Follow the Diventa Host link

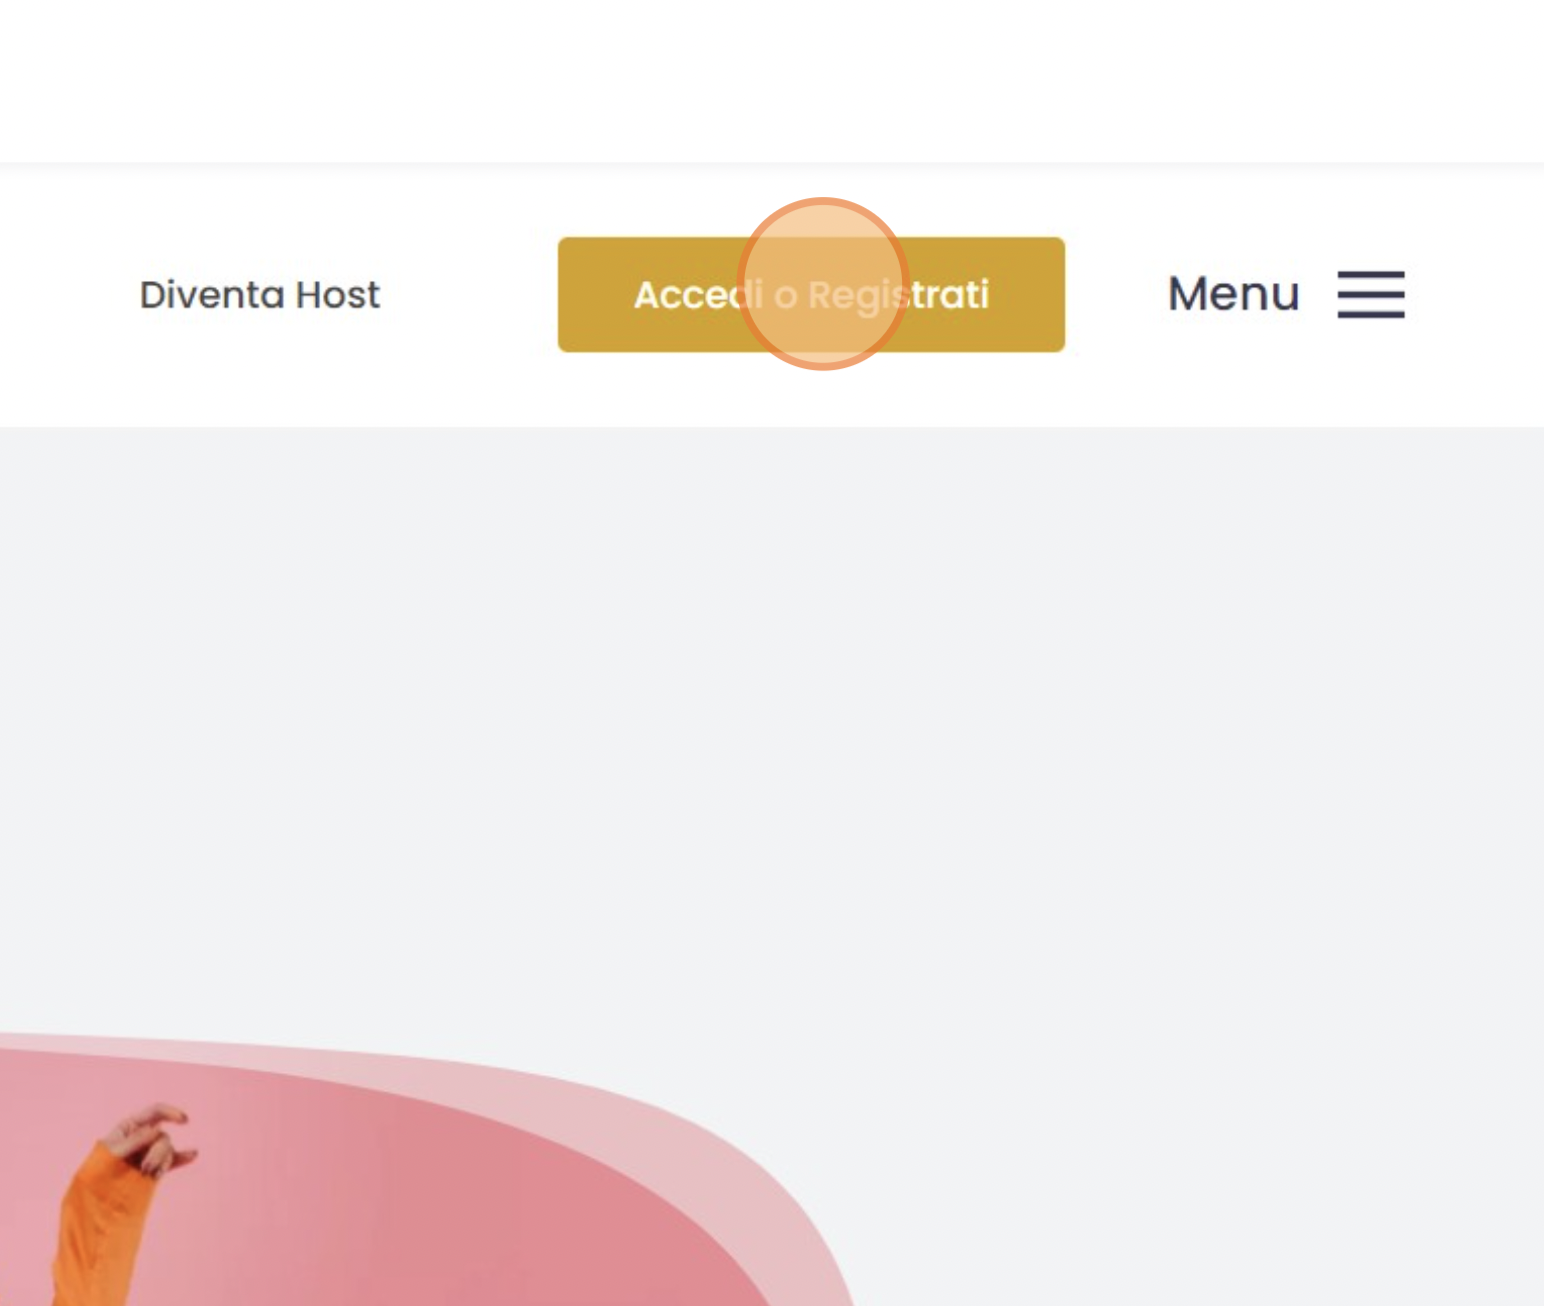point(260,295)
